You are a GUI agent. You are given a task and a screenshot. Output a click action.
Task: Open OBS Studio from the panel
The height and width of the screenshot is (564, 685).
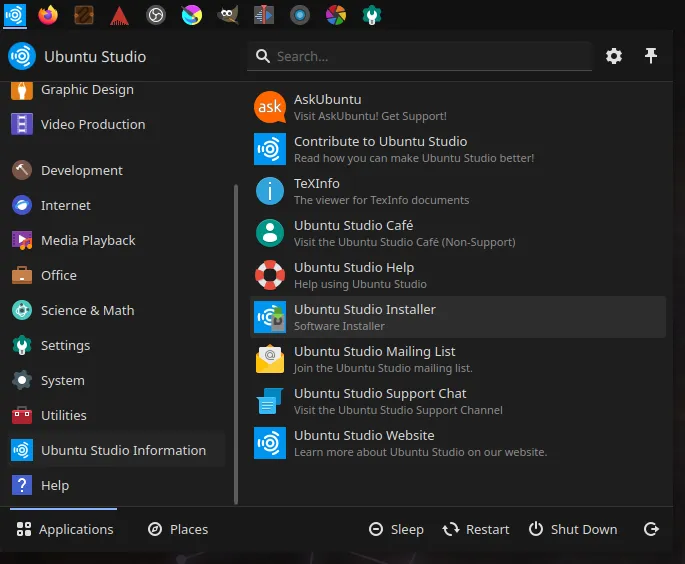point(155,15)
